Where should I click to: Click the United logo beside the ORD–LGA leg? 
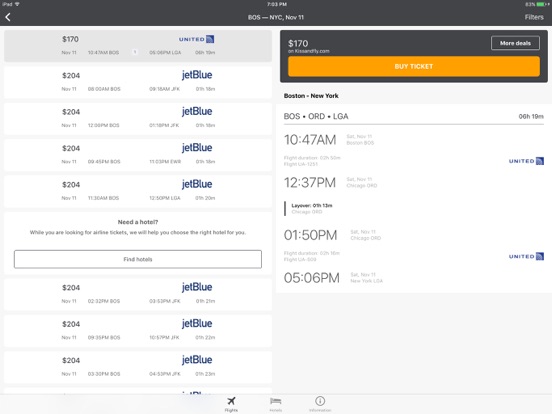point(526,256)
